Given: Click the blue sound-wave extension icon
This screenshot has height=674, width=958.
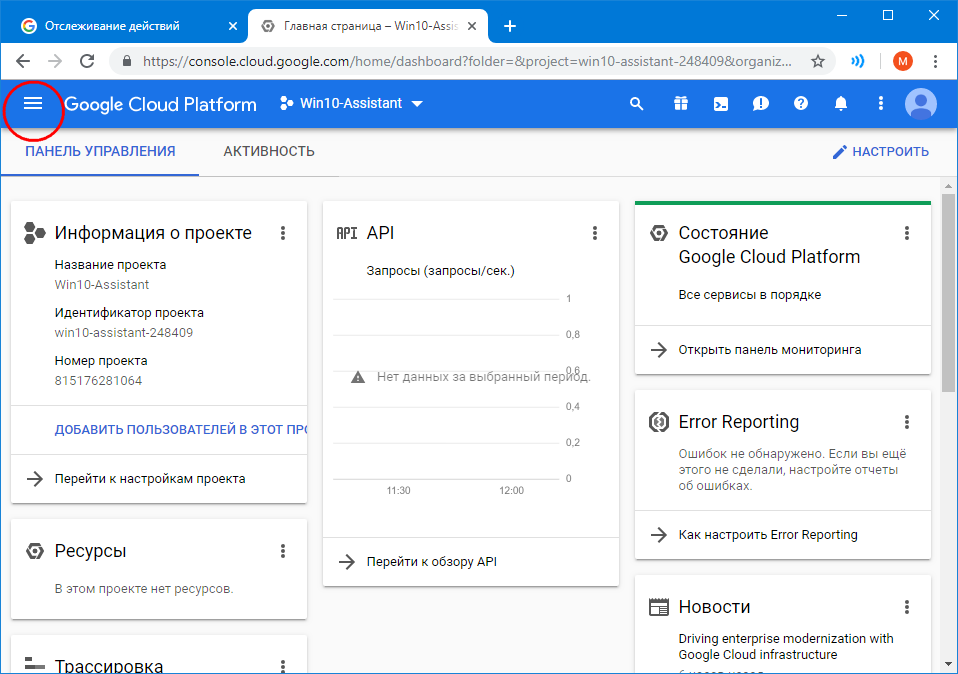Looking at the screenshot, I should (x=858, y=61).
